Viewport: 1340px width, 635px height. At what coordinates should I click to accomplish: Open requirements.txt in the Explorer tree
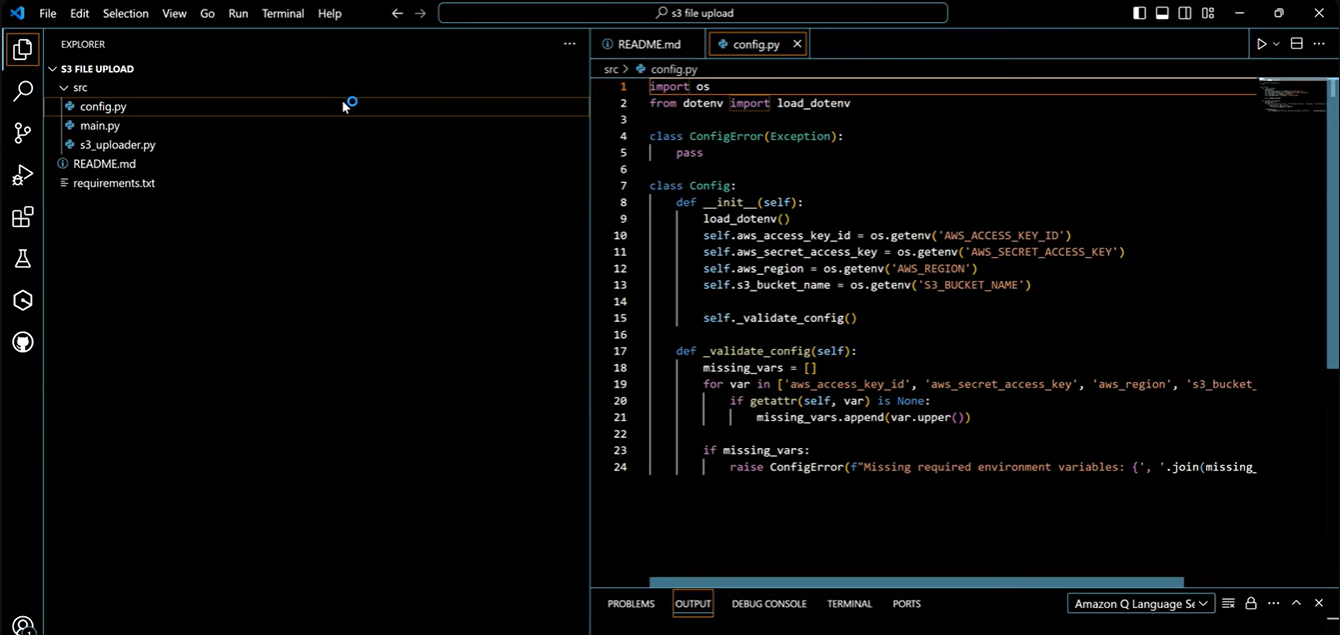[316, 183]
